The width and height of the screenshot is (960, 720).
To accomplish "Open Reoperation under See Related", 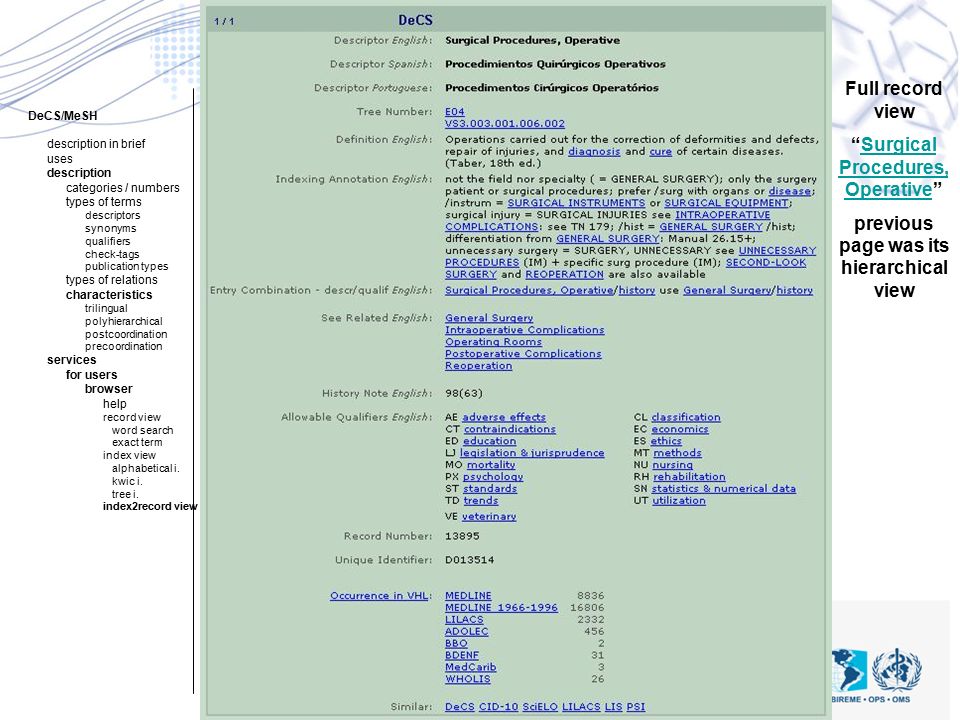I will pos(478,366).
